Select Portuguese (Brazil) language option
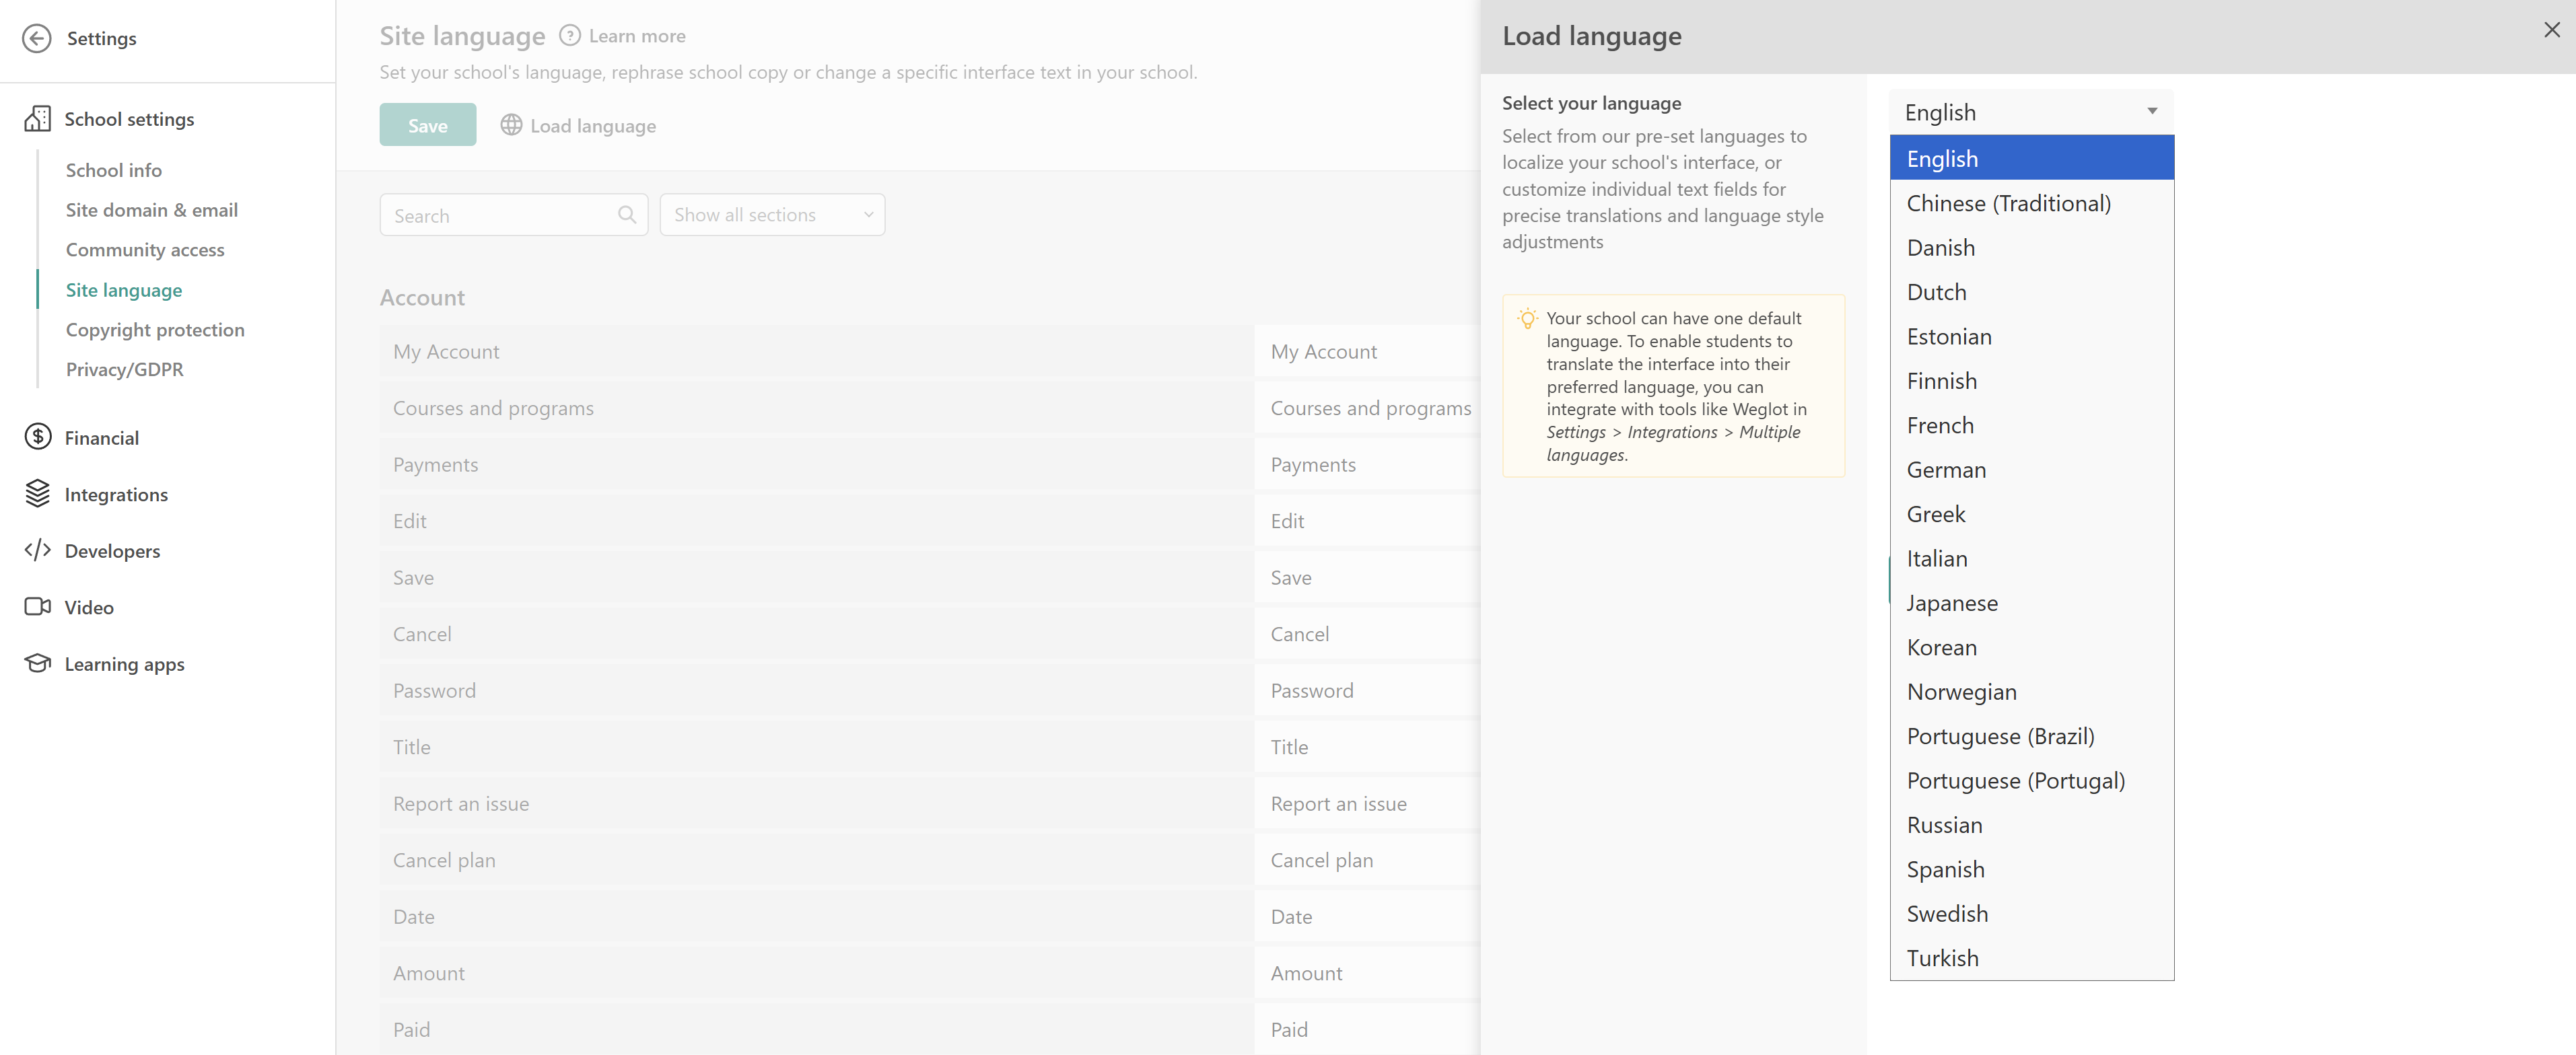The image size is (2576, 1055). [2000, 736]
